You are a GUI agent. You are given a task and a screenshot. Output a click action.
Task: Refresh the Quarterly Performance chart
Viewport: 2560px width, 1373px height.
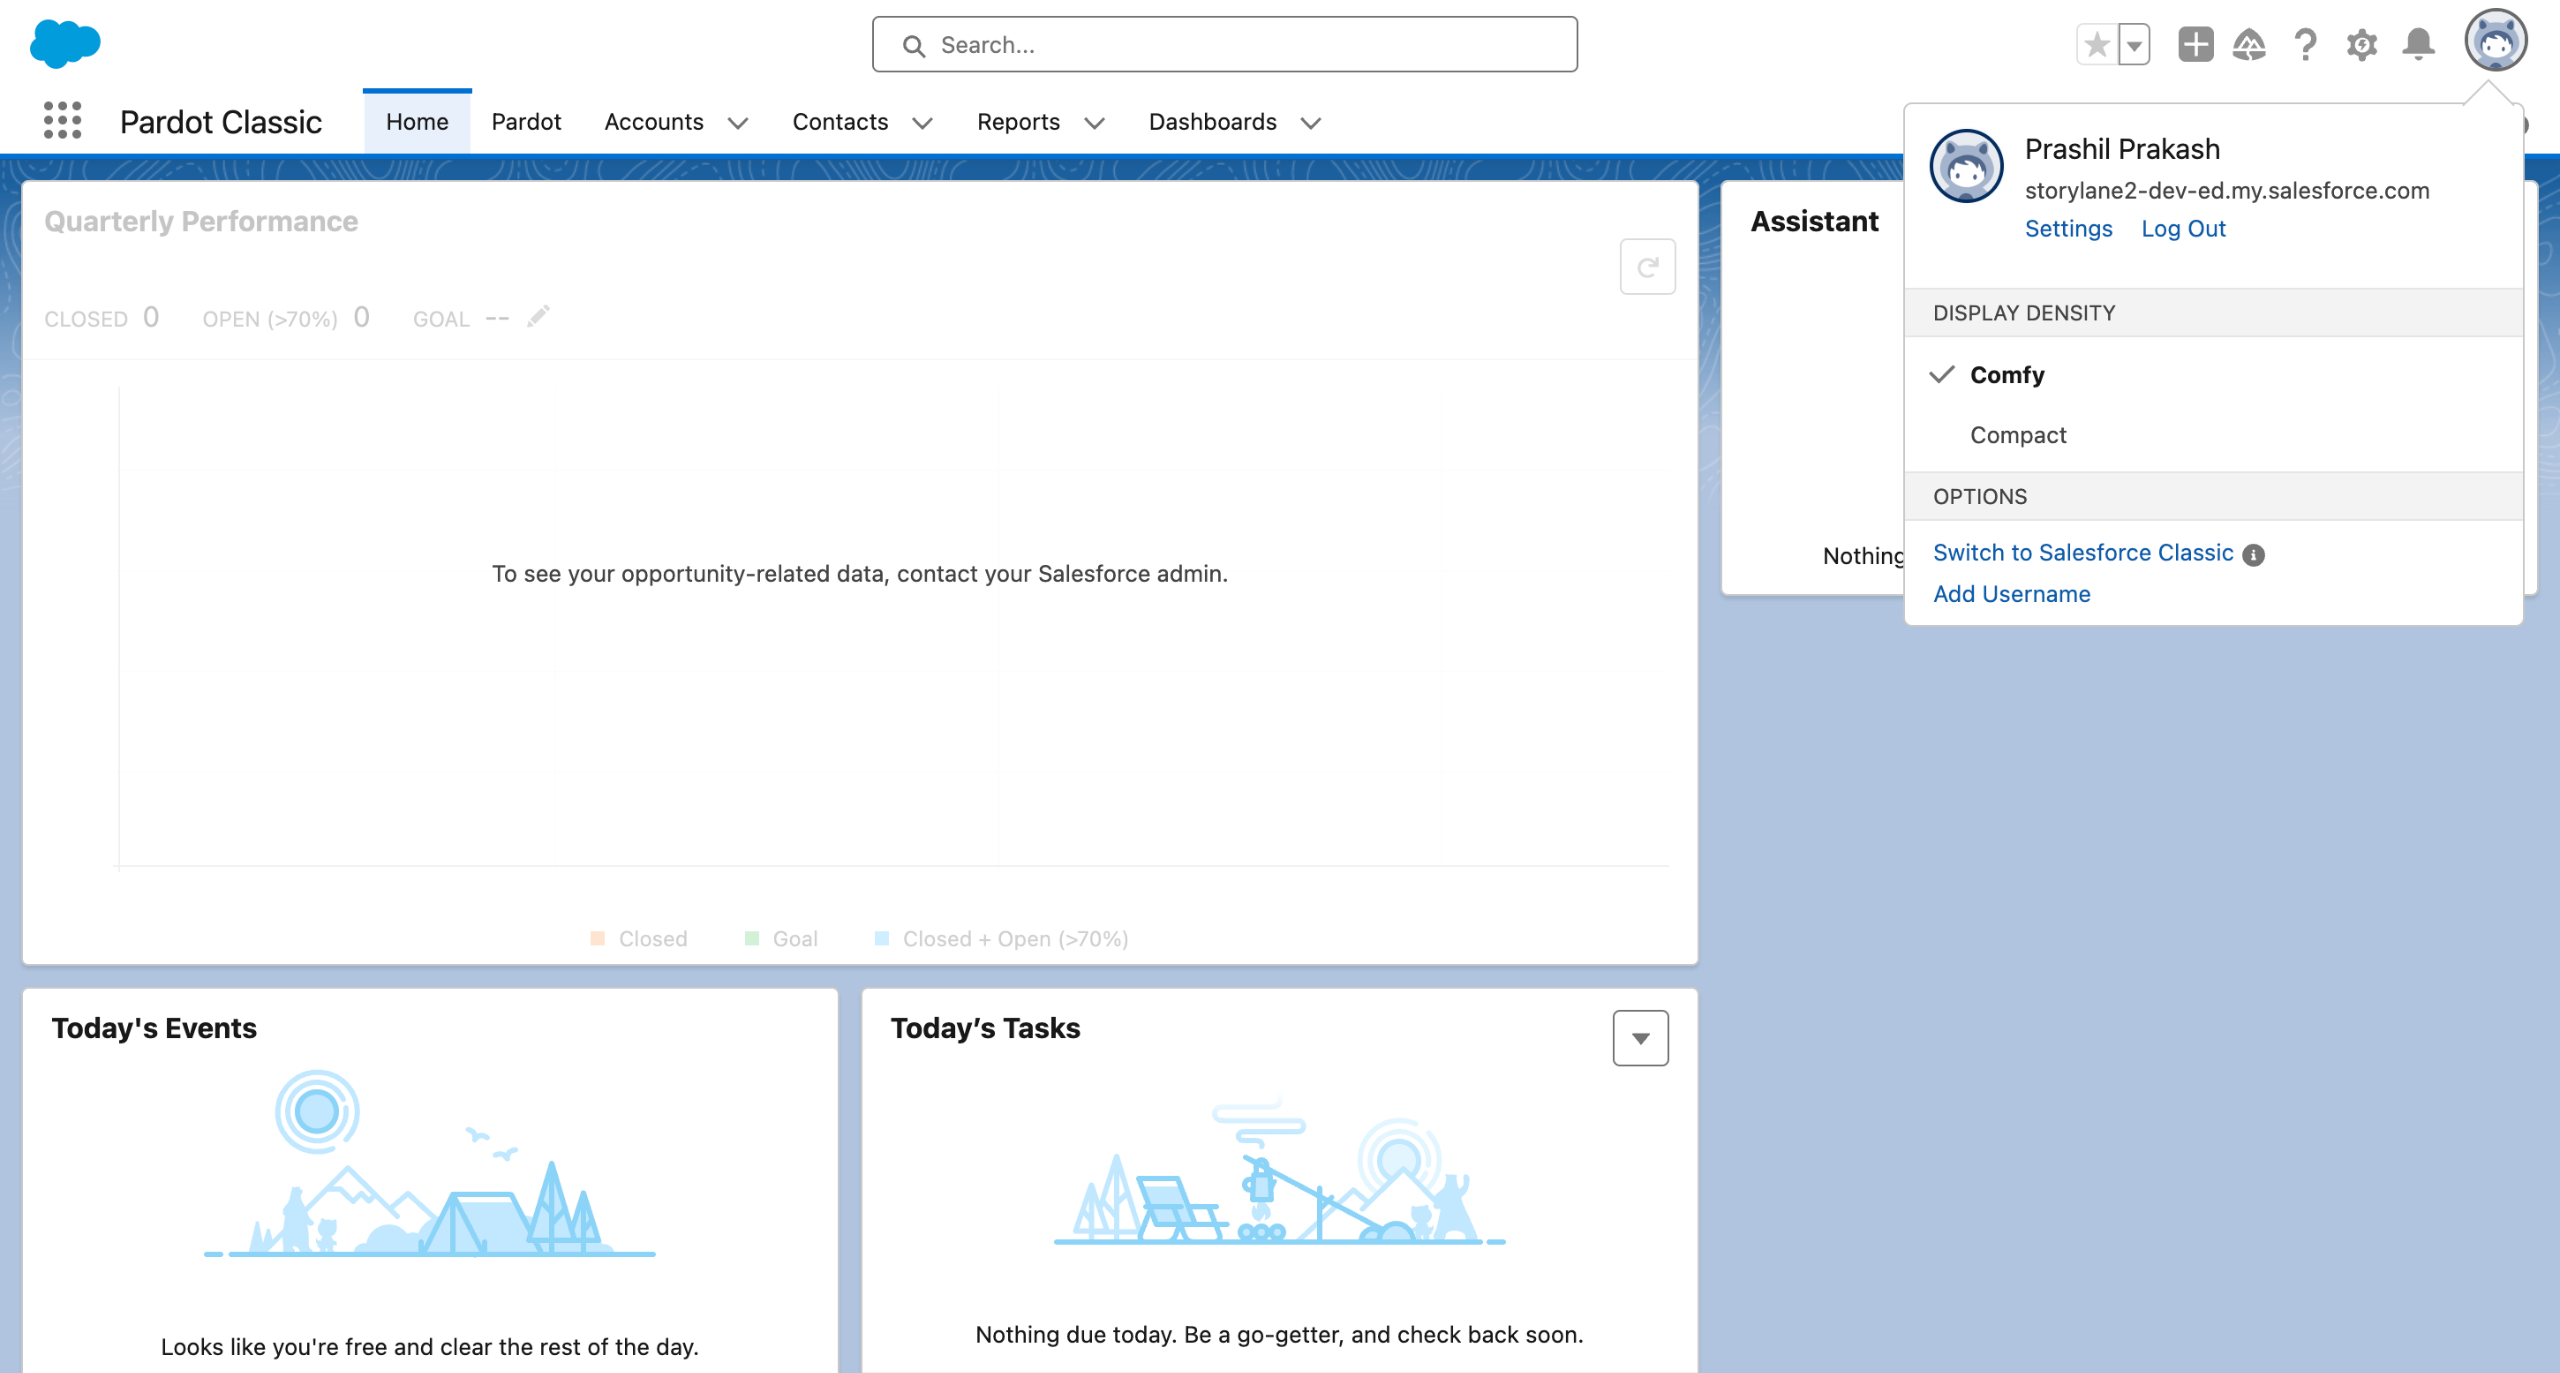1647,267
